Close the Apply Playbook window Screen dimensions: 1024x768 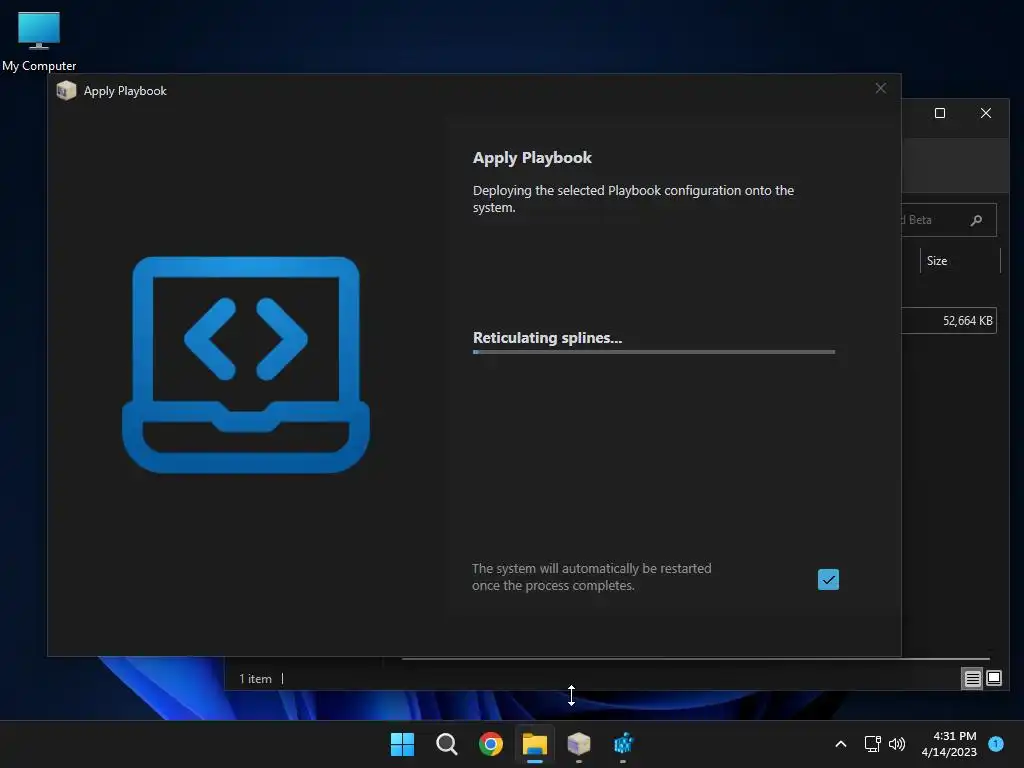(880, 88)
